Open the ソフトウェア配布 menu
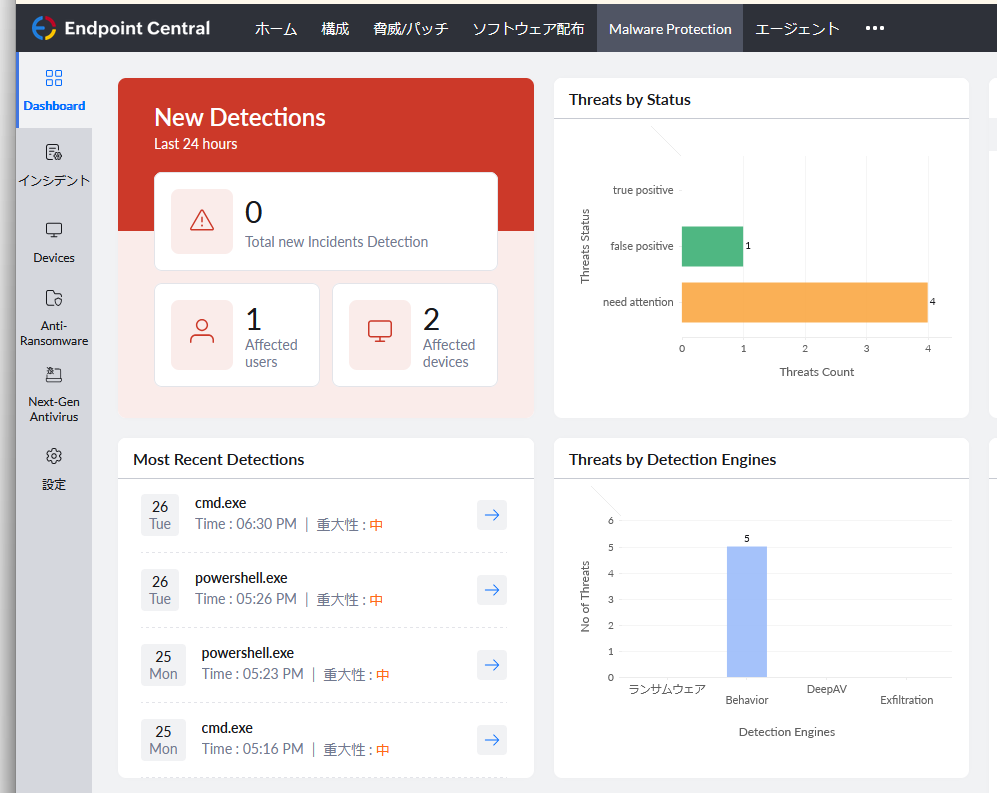This screenshot has height=793, width=997. [x=528, y=29]
